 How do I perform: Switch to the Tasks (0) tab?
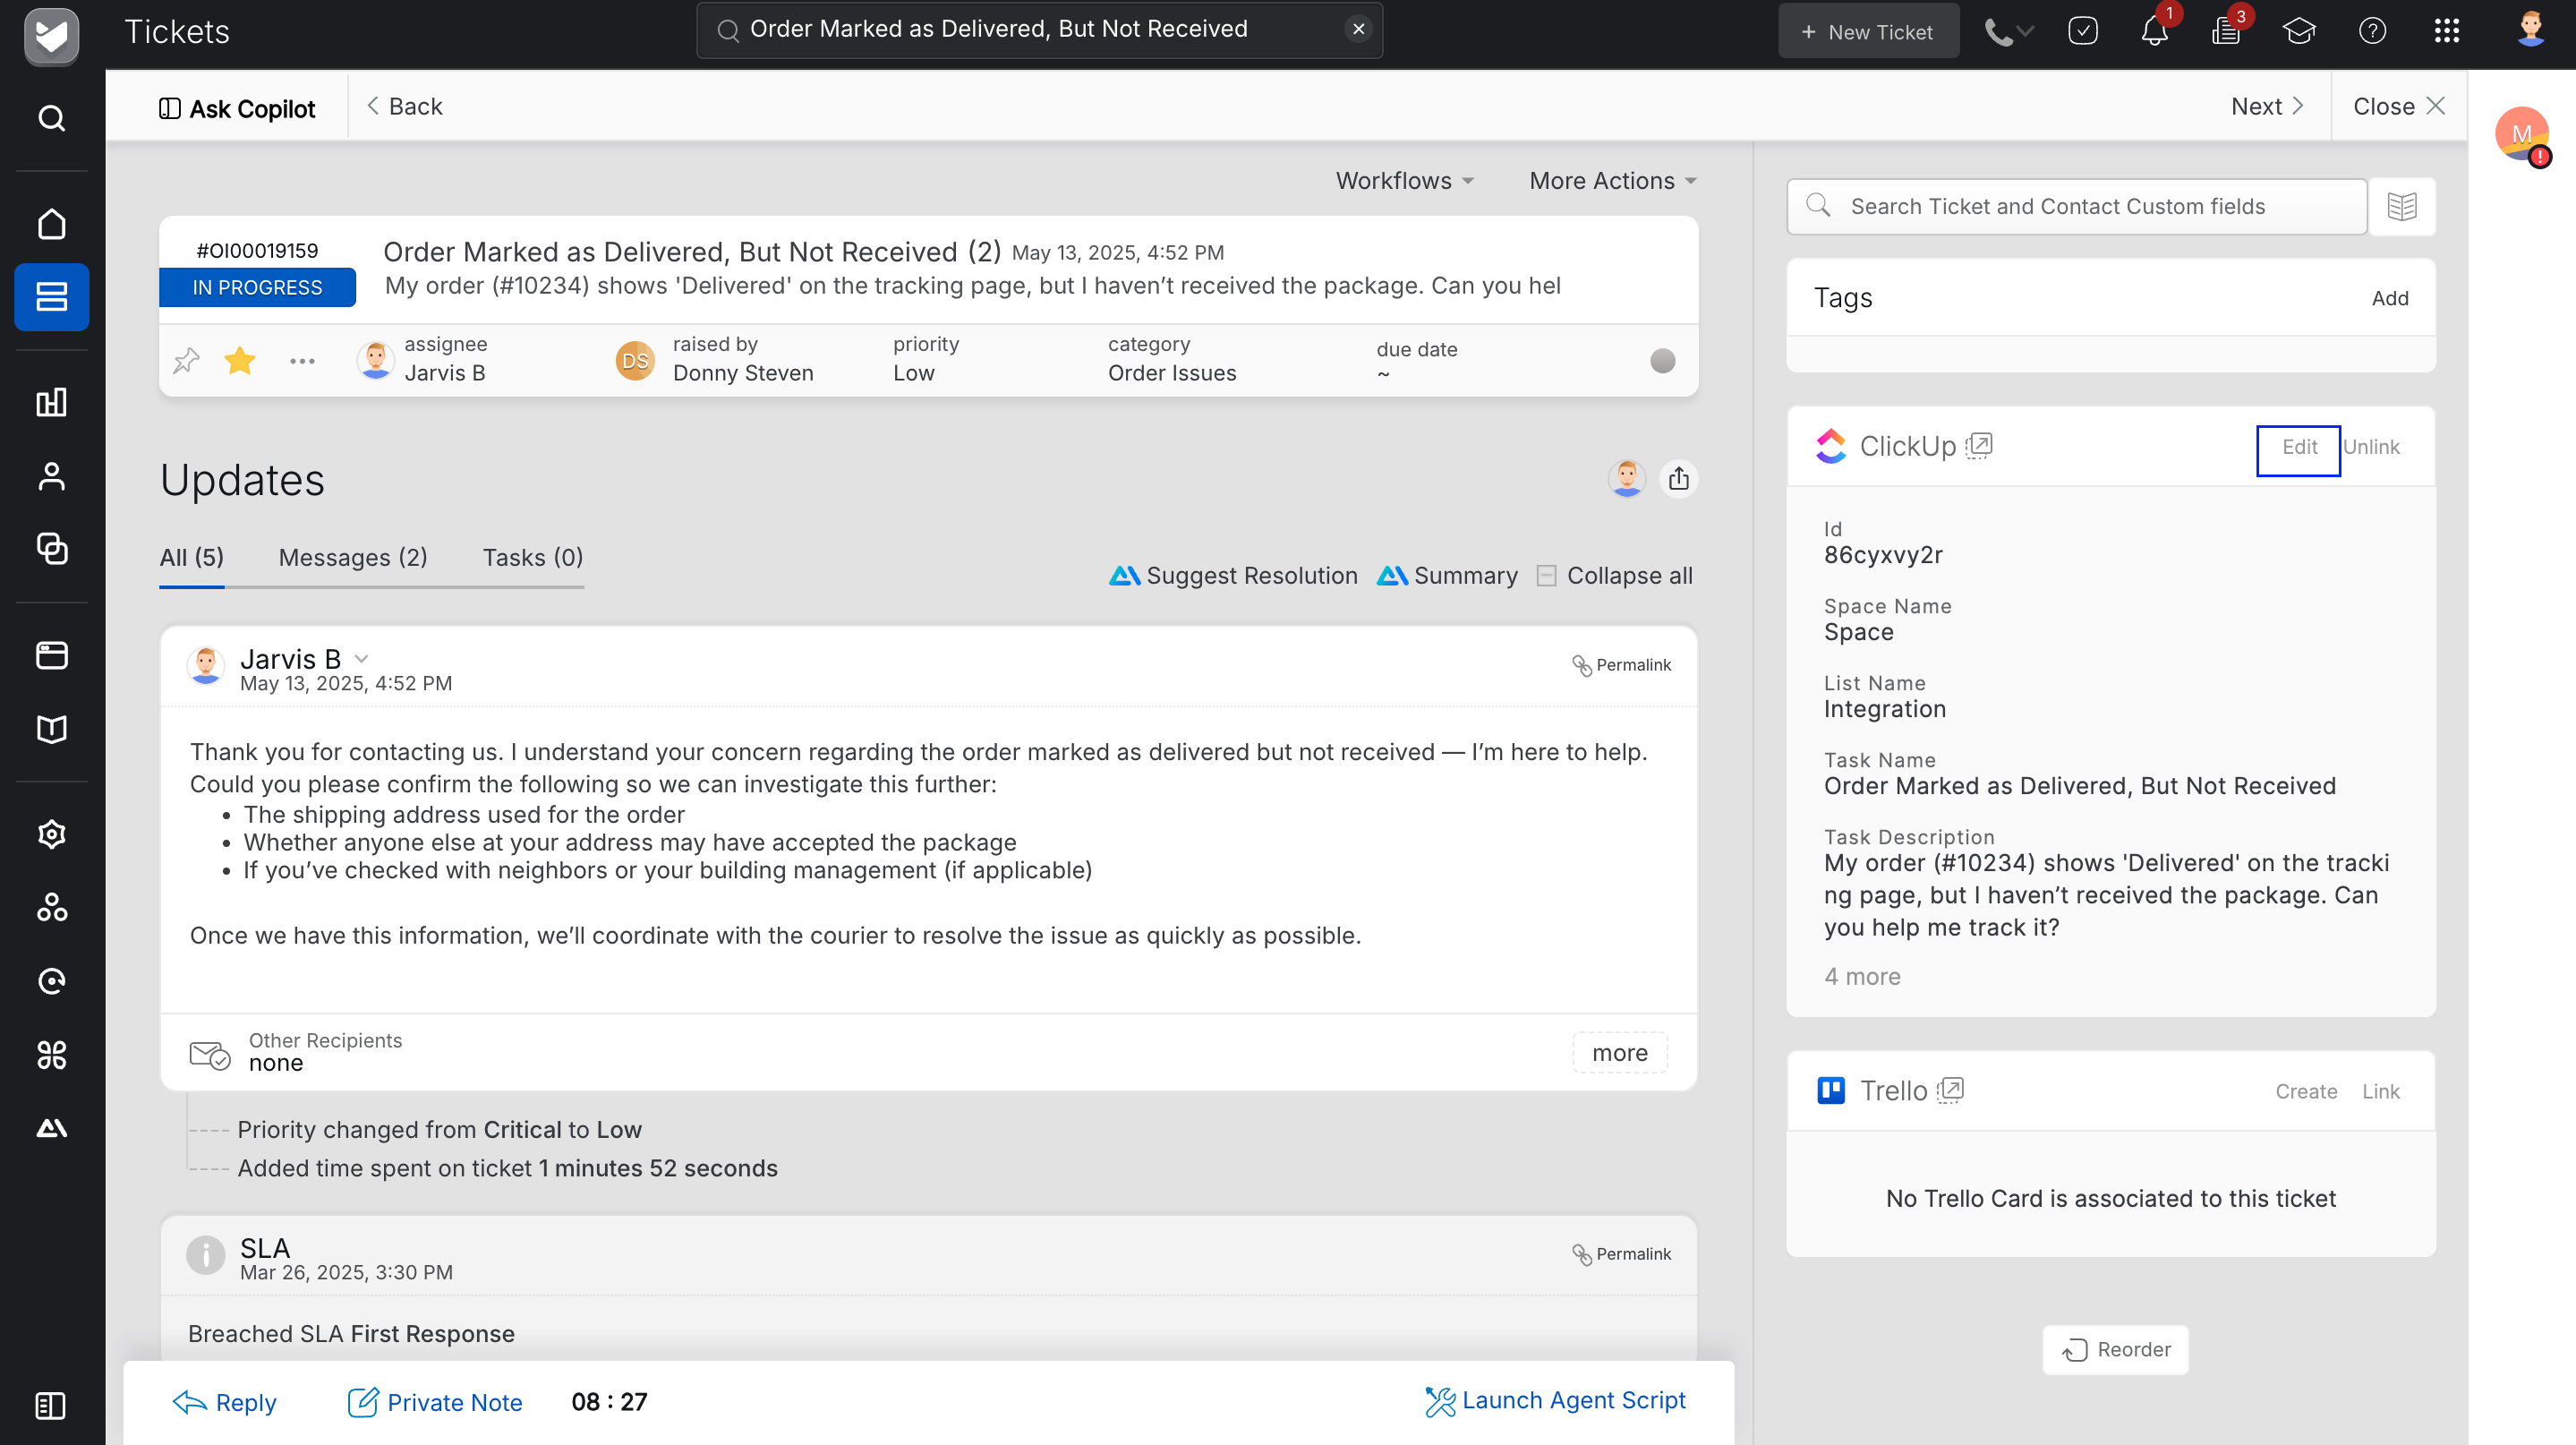click(532, 557)
